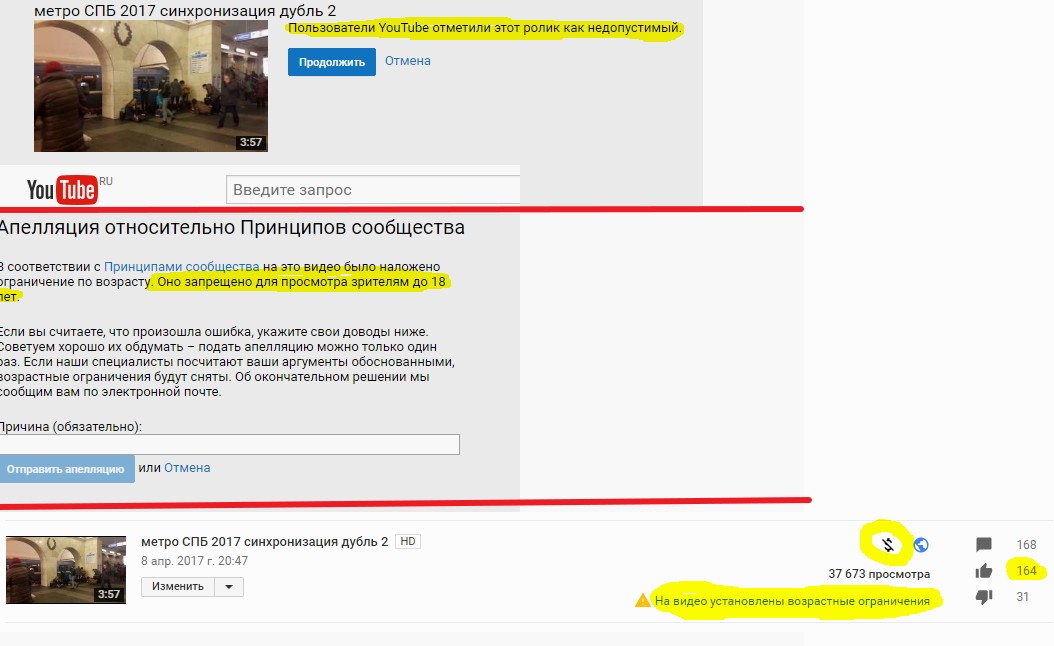This screenshot has height=646, width=1054.
Task: Expand the dropdown arrow beside Изменить
Action: click(x=229, y=587)
